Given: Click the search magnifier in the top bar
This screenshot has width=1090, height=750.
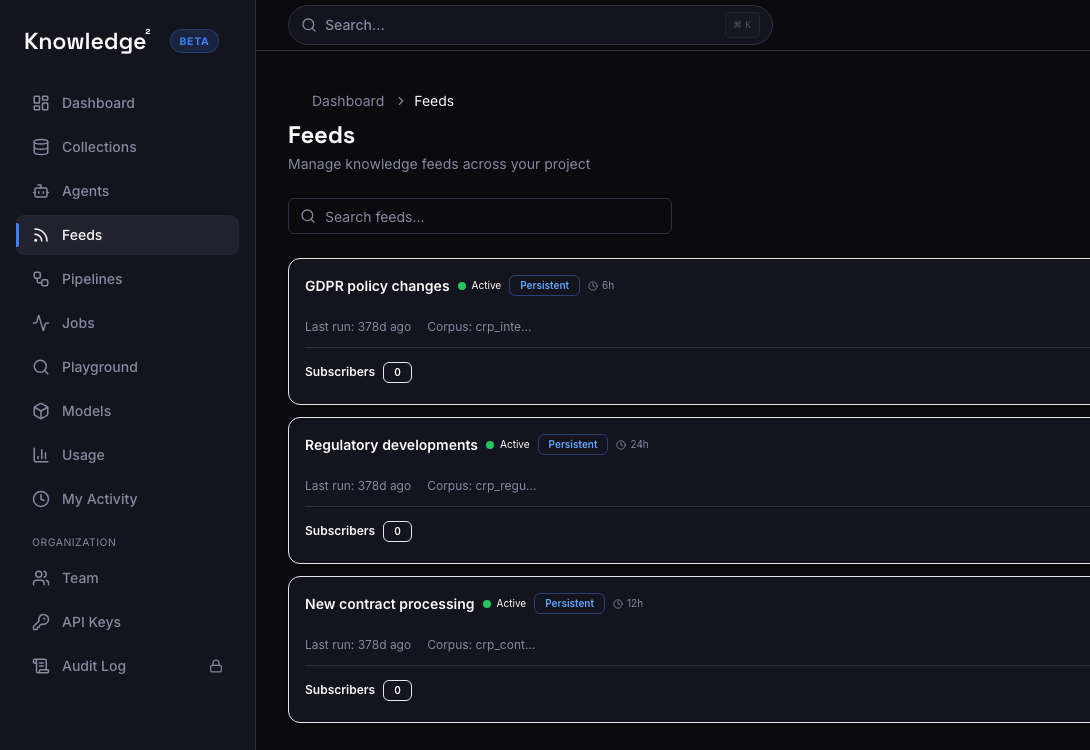Looking at the screenshot, I should (309, 25).
